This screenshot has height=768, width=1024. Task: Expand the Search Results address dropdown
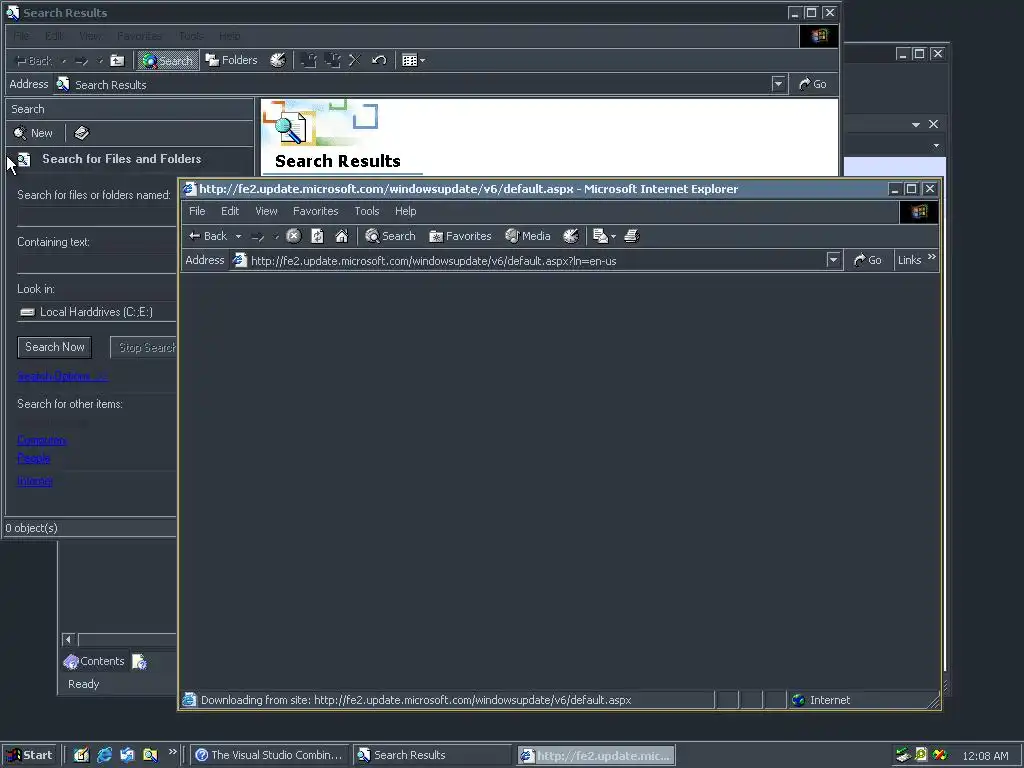pyautogui.click(x=778, y=84)
